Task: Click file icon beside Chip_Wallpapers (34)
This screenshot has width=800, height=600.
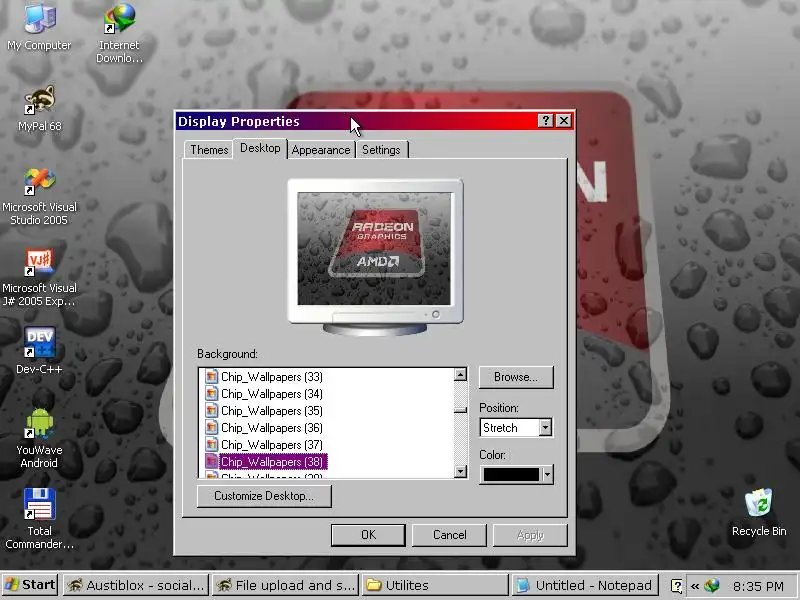Action: pos(211,393)
